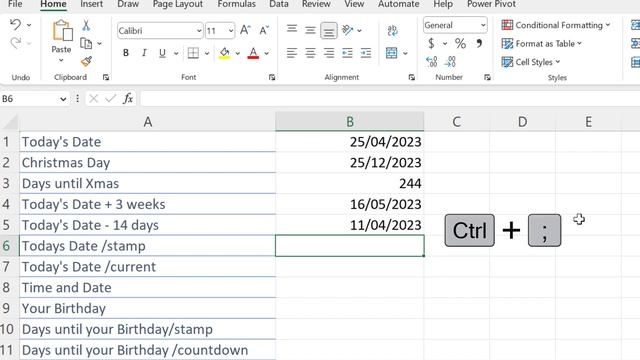640x360 pixels.
Task: Open the Insert Function fx dialog
Action: click(128, 98)
